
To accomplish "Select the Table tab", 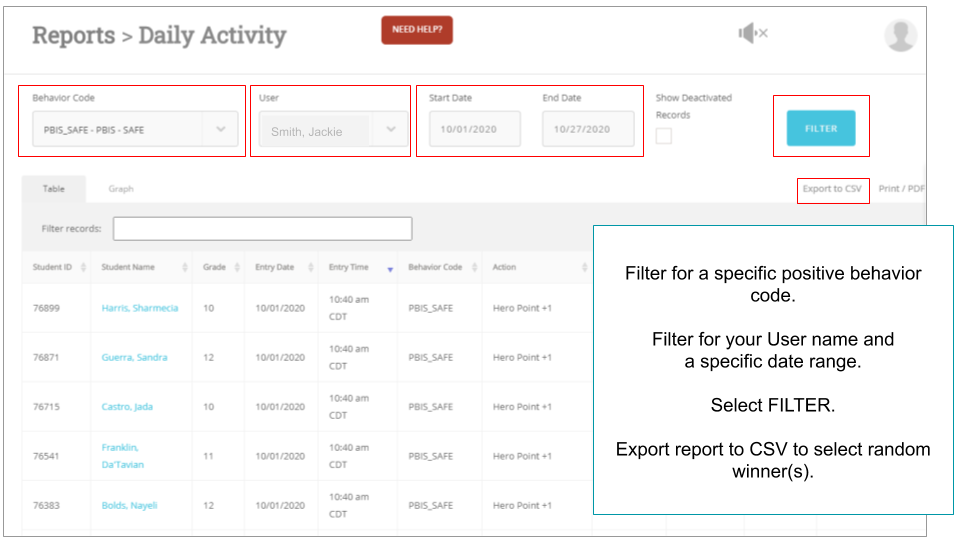I will point(53,189).
